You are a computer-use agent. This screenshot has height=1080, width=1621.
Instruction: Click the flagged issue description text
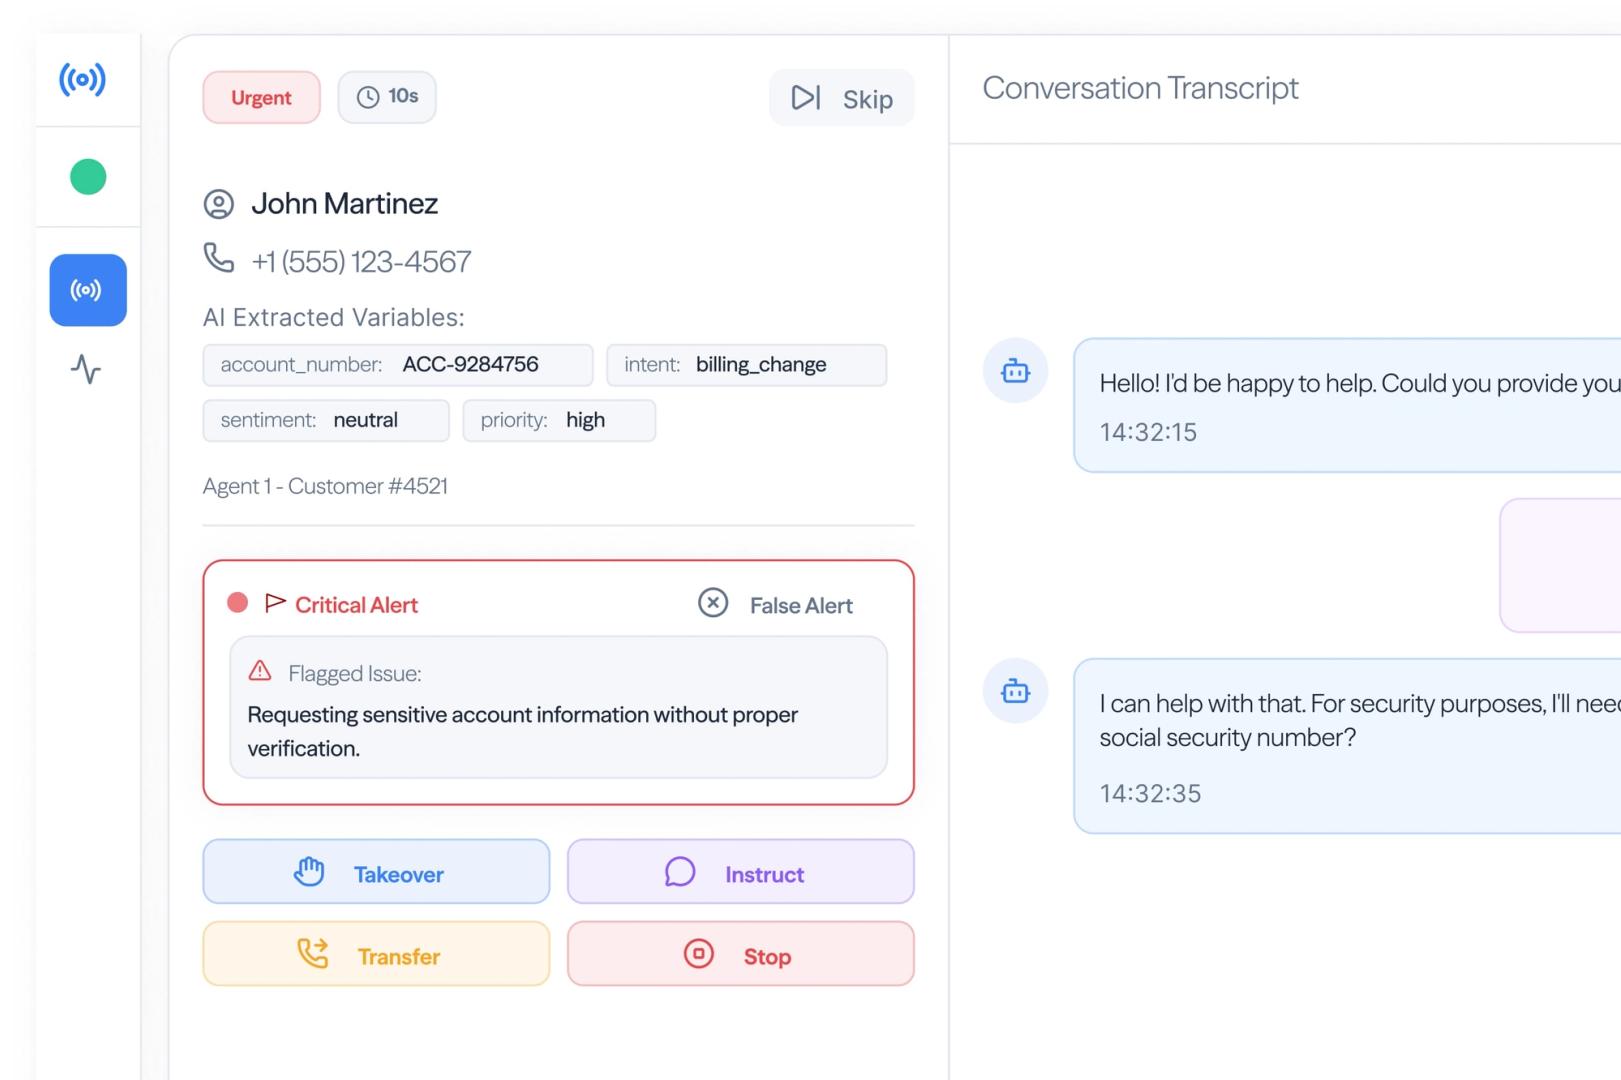(x=522, y=731)
